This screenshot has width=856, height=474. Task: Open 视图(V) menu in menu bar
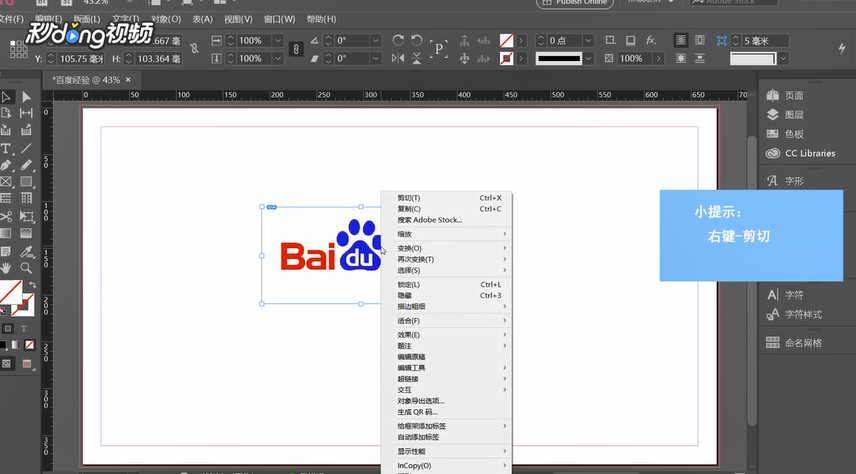click(238, 19)
